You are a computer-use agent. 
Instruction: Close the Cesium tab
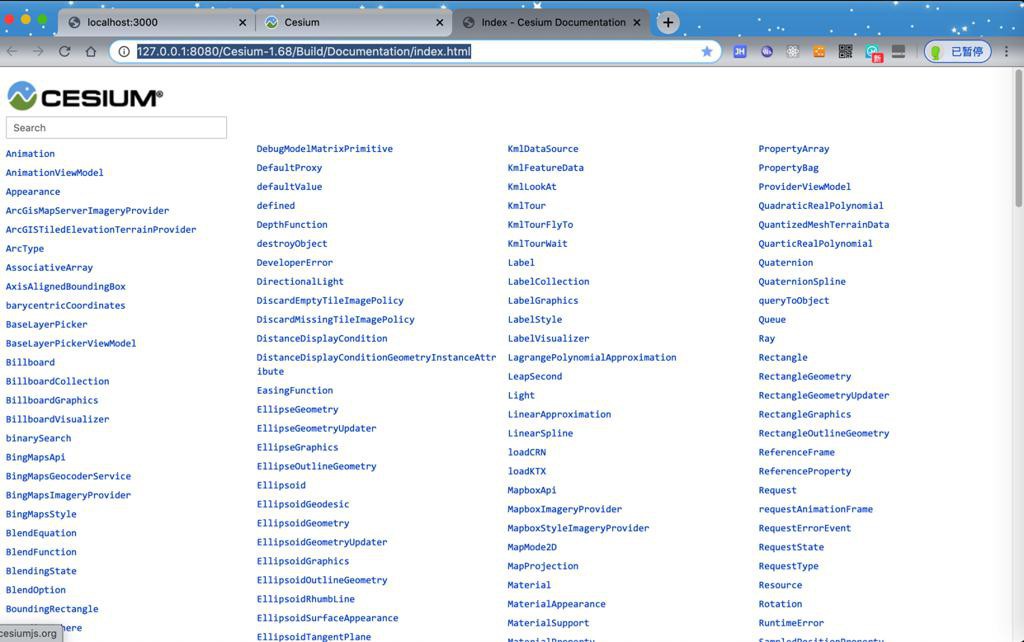point(440,22)
